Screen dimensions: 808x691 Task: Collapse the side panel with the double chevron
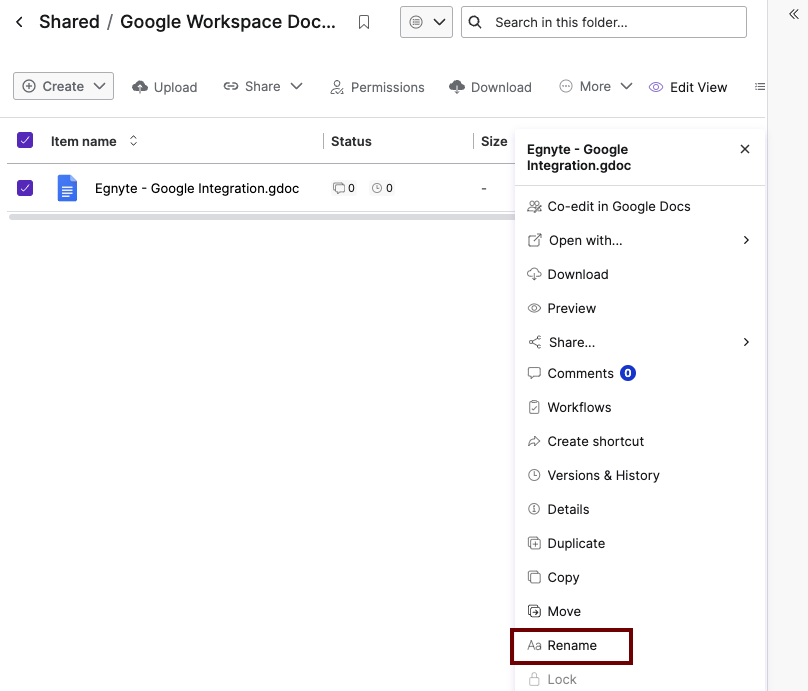pyautogui.click(x=794, y=14)
